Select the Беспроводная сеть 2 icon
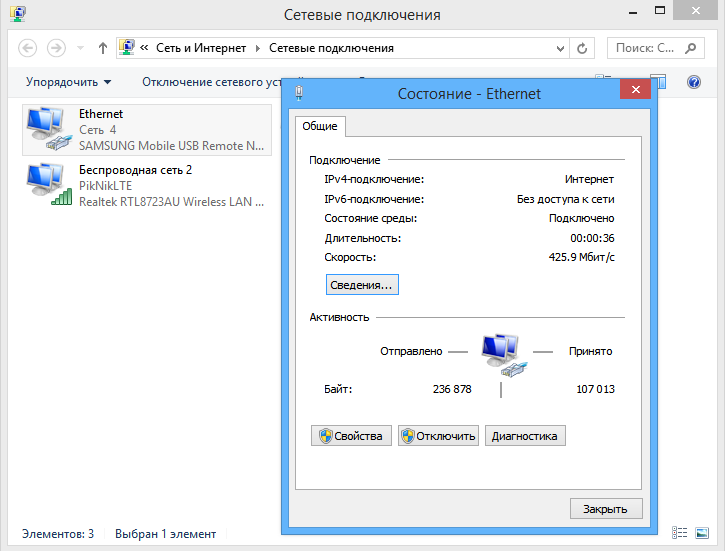This screenshot has height=551, width=725. coord(49,184)
